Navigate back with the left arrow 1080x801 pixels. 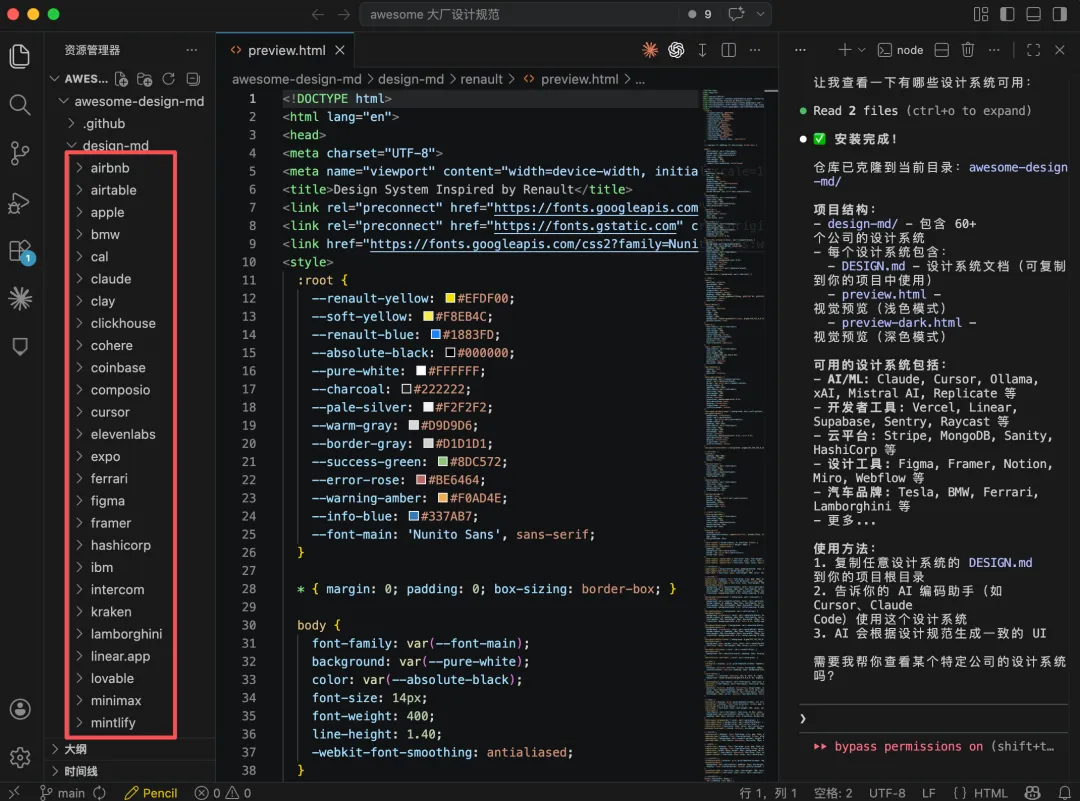318,14
